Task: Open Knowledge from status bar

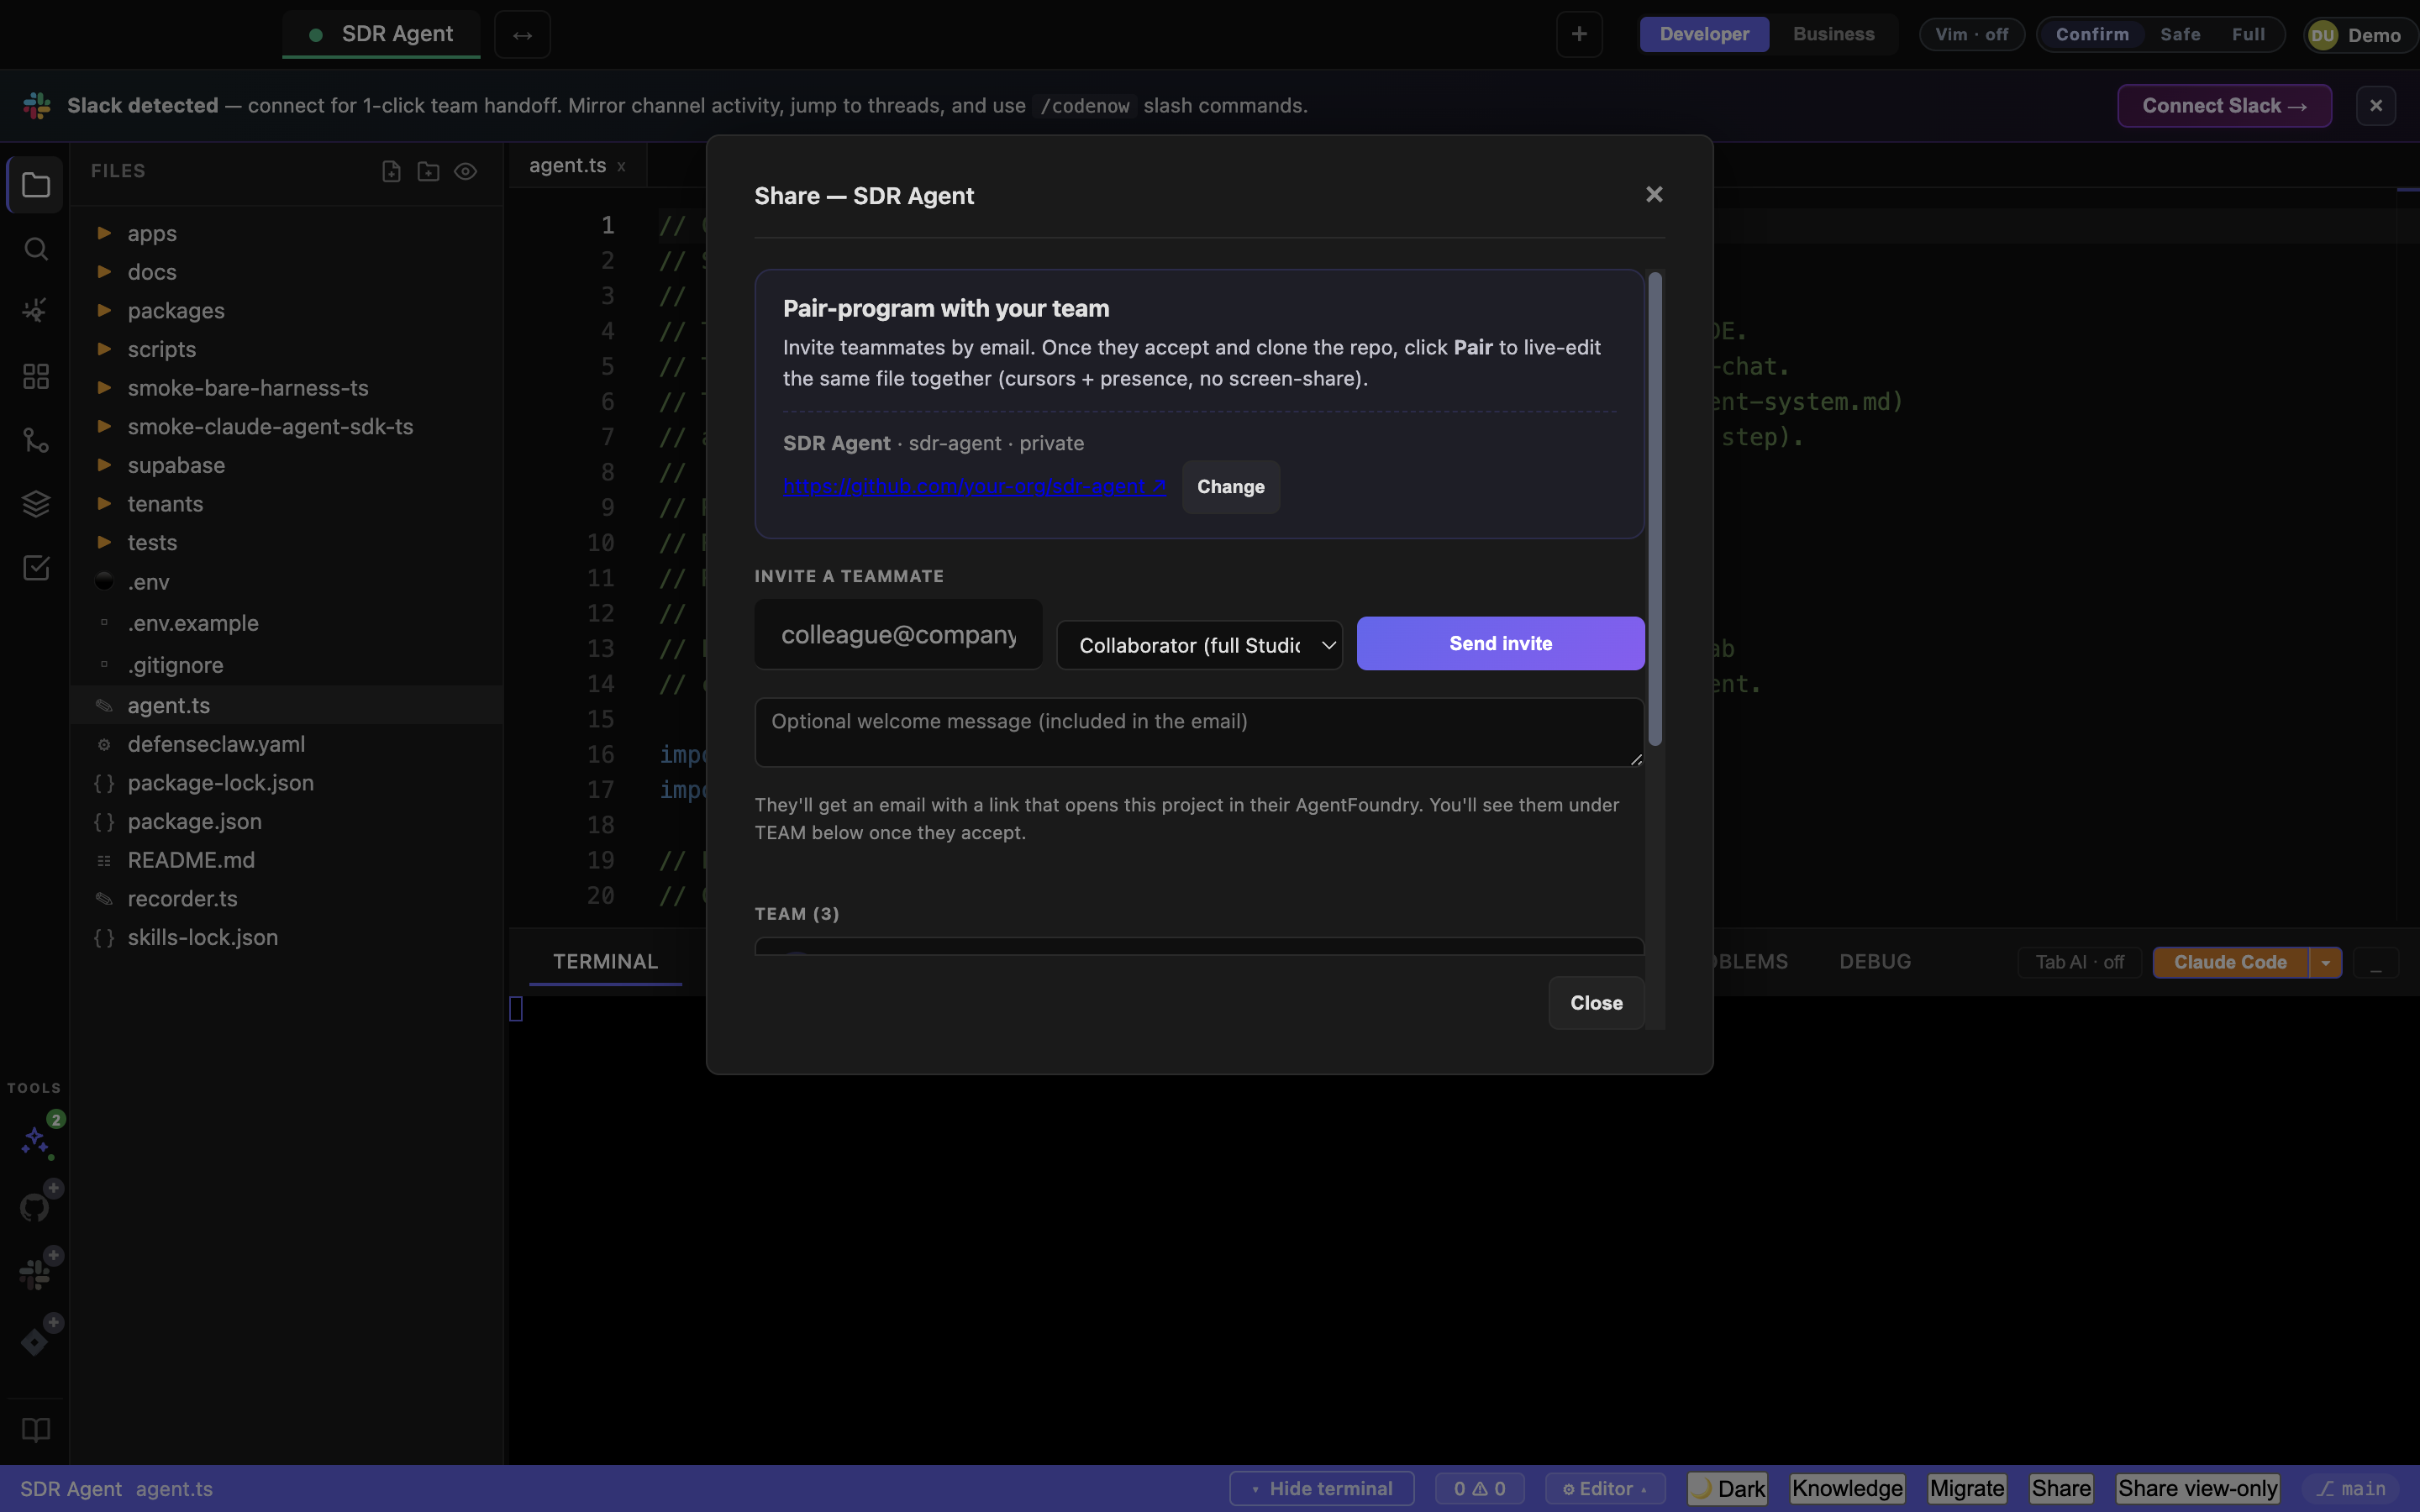Action: pos(1847,1489)
